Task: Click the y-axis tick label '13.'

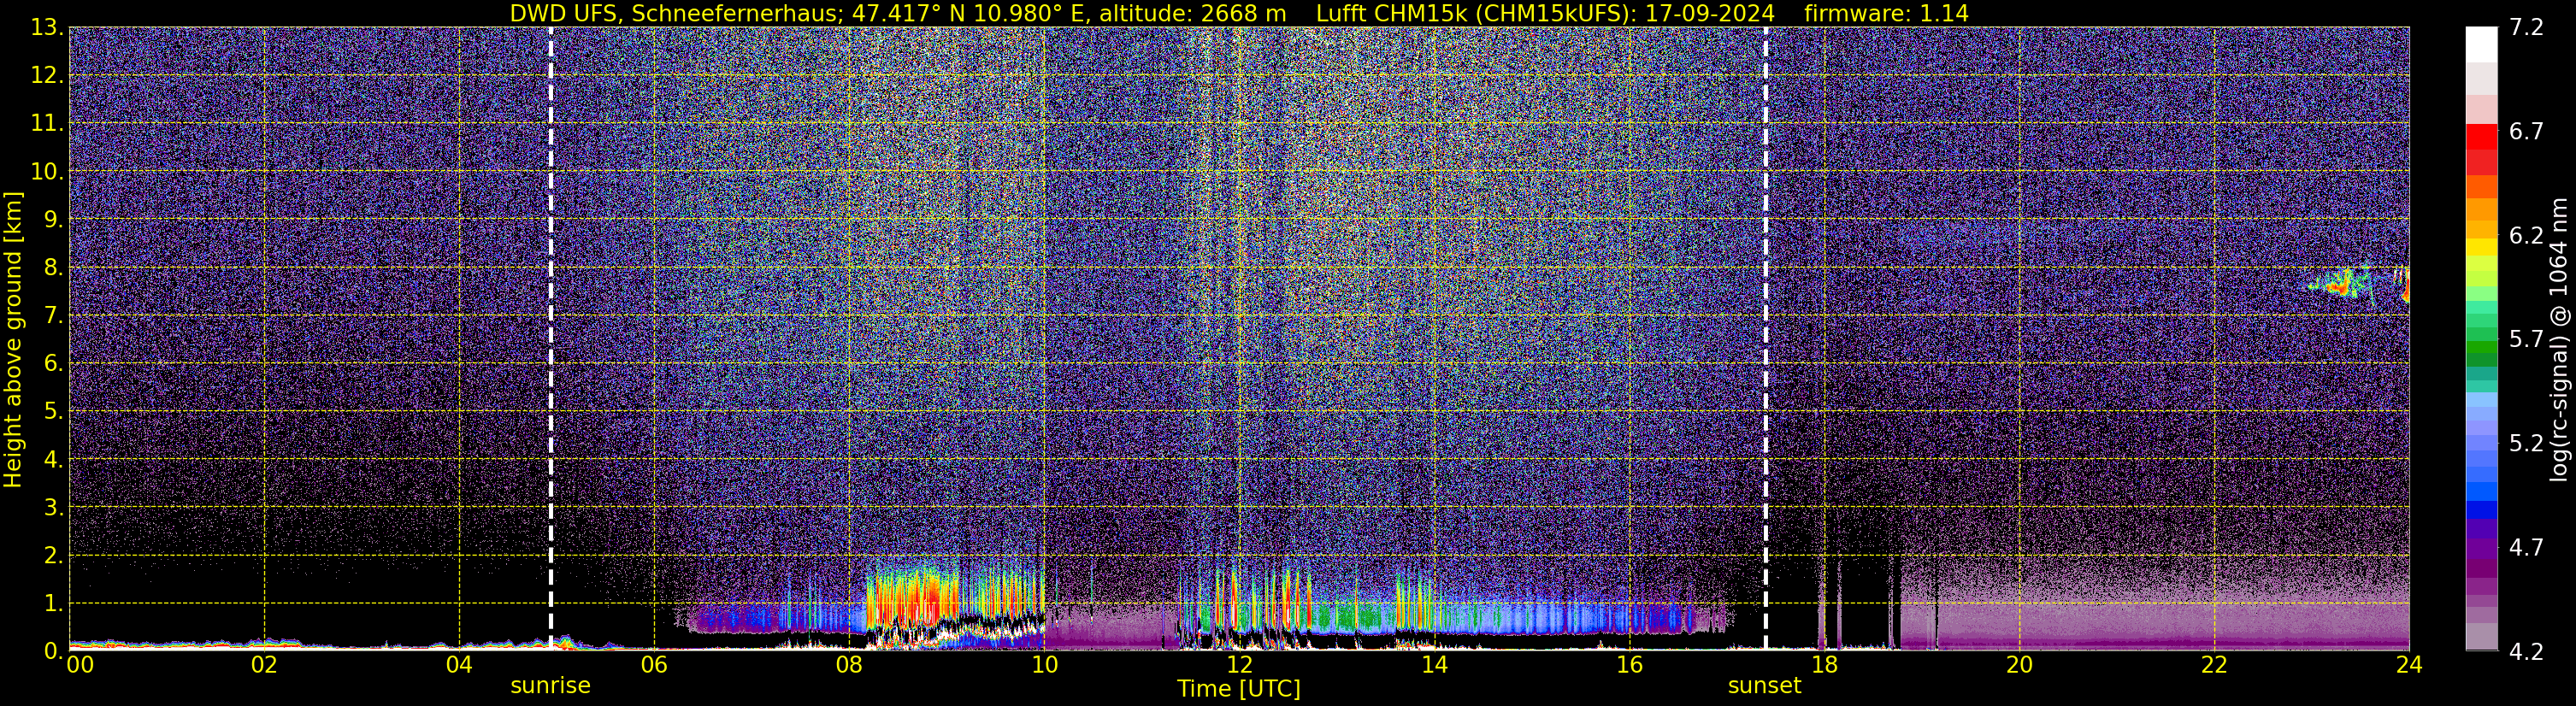Action: (x=47, y=28)
